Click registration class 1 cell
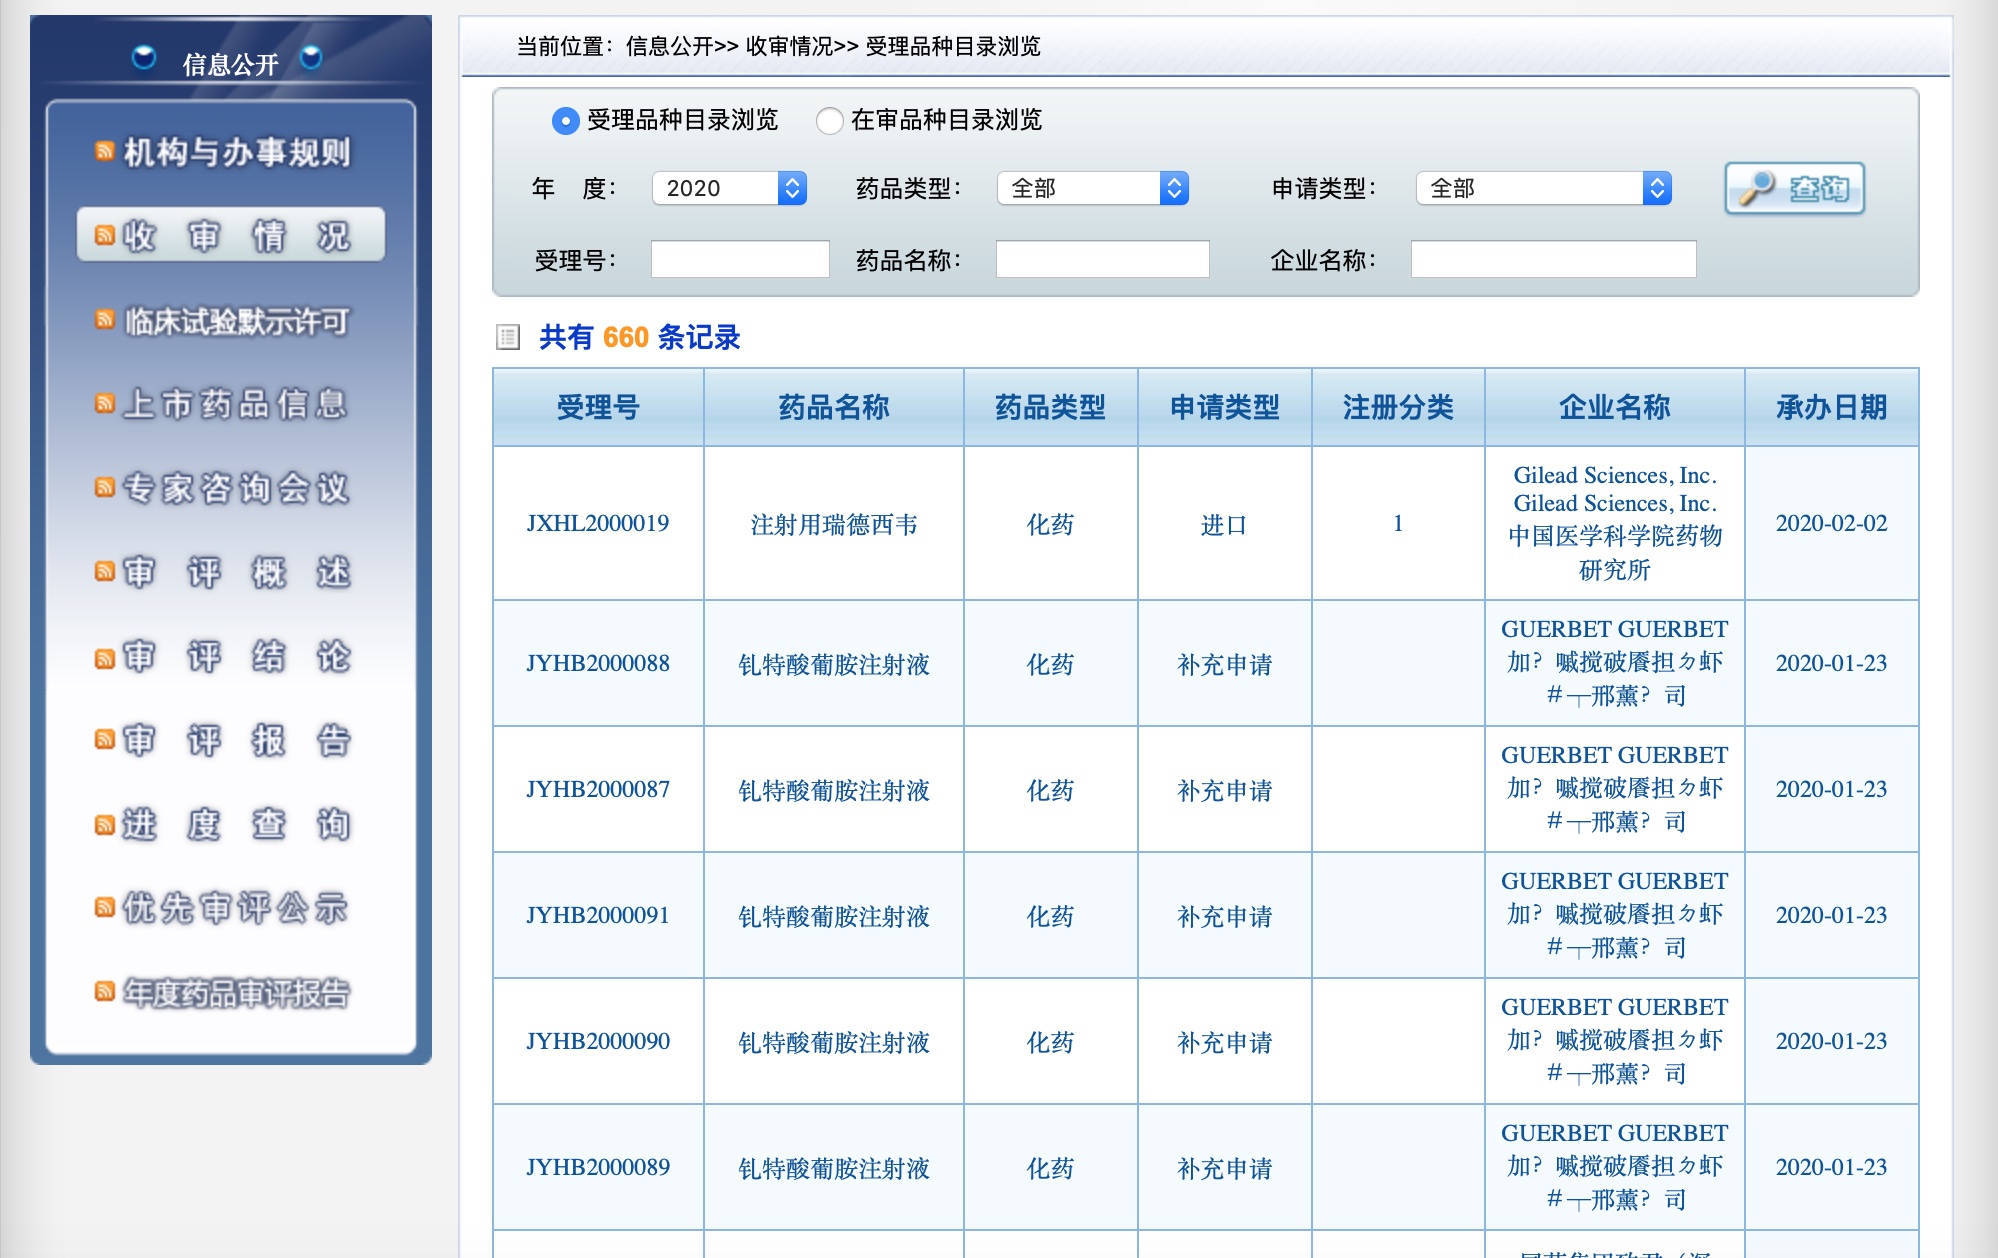1998x1258 pixels. tap(1398, 523)
